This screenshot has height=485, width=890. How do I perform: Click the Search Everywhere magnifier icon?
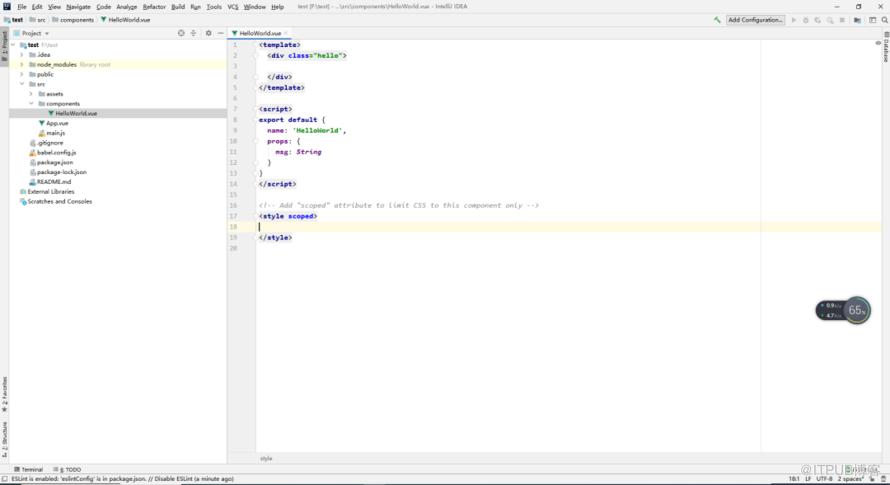pos(884,20)
